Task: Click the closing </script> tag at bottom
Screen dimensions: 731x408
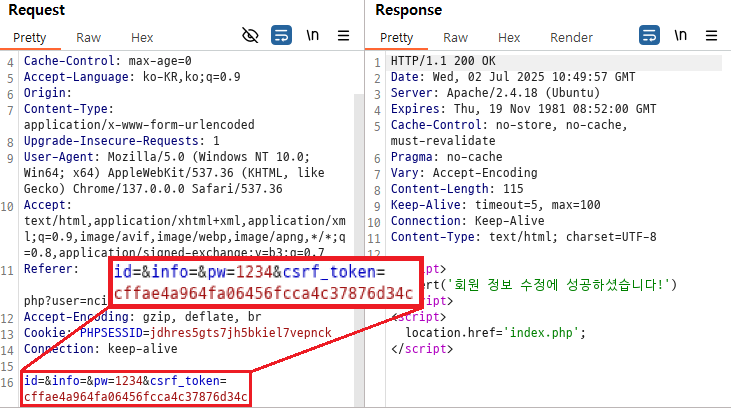Action: tap(422, 349)
